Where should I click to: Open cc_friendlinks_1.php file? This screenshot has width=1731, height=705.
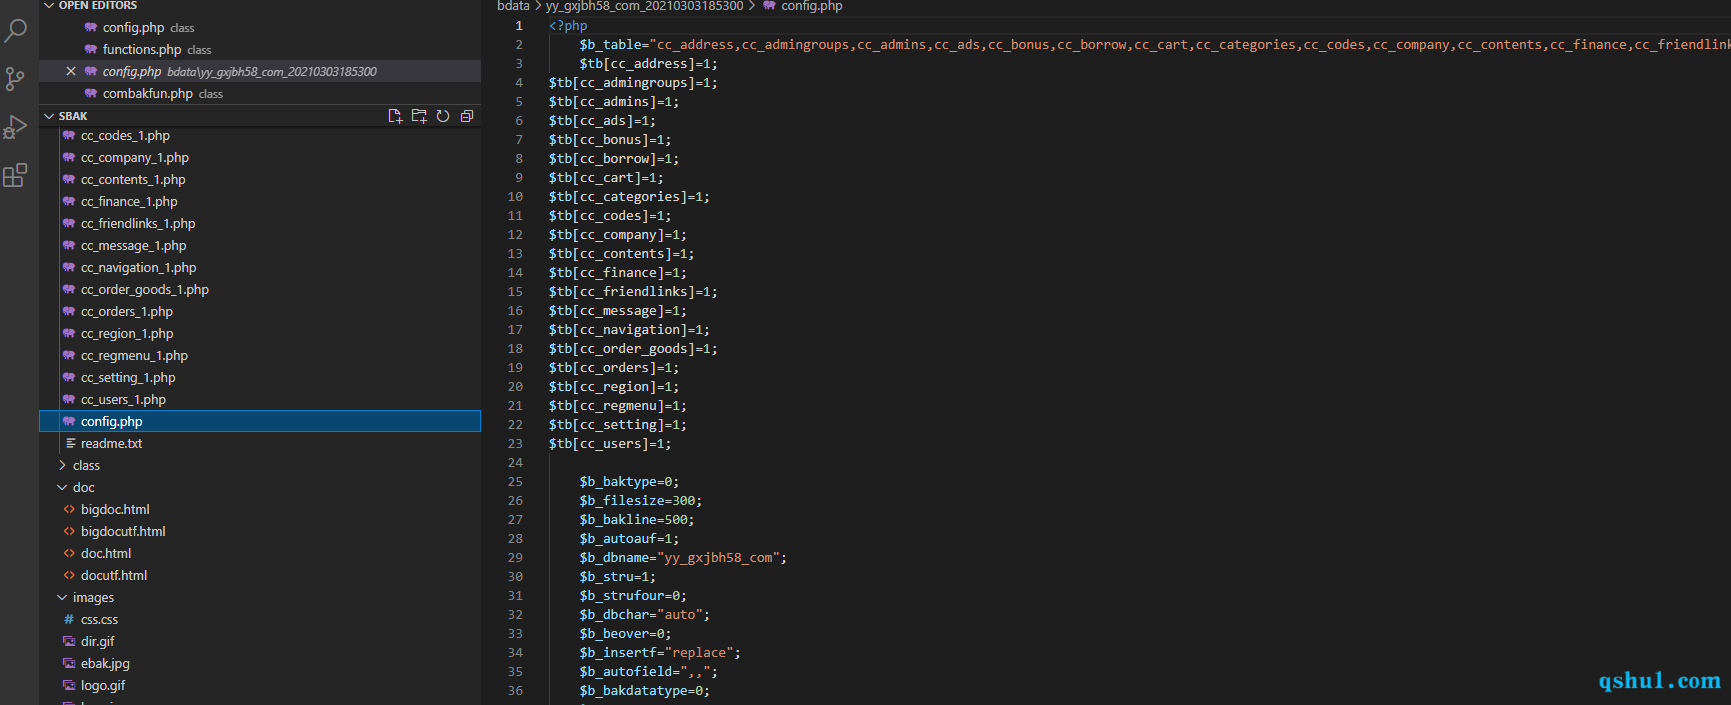[260, 223]
